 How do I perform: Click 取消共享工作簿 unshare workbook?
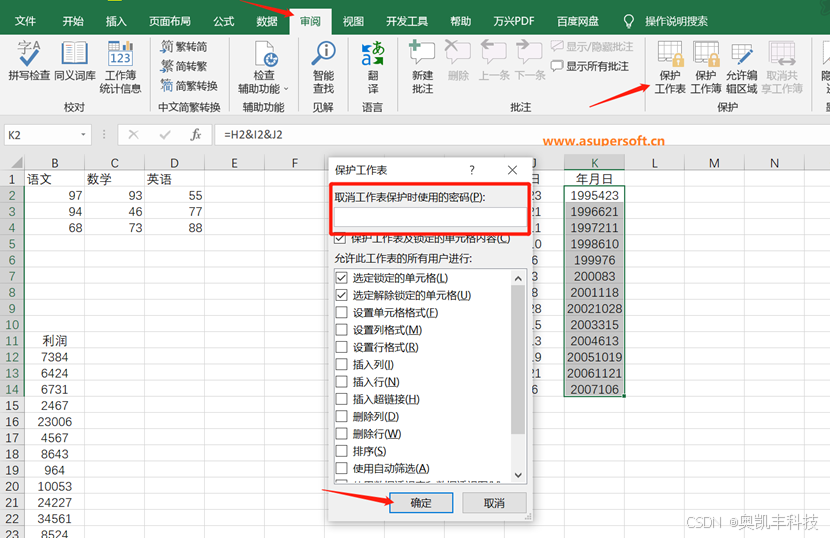pos(782,67)
